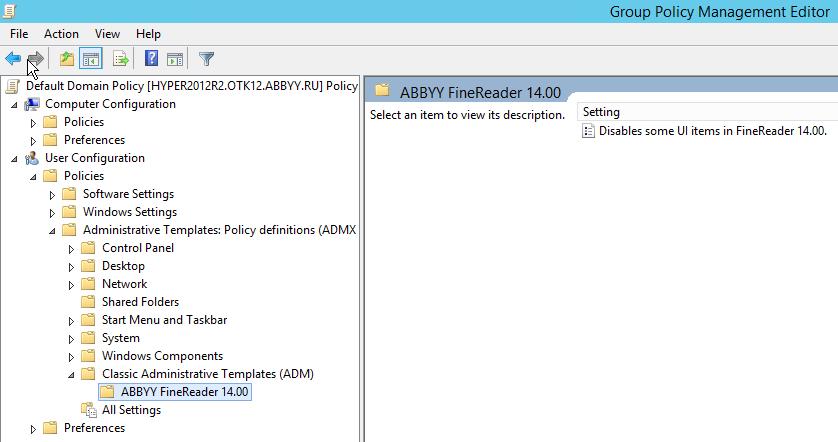The width and height of the screenshot is (838, 442).
Task: Click the Network folder icon
Action: [88, 284]
